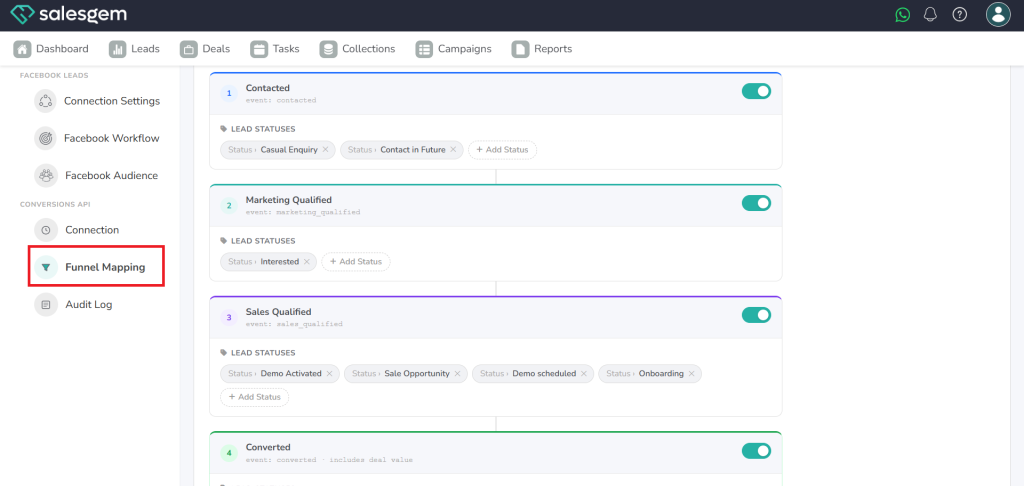Toggle the Sales Qualified stage switch
The image size is (1024, 486).
756,315
